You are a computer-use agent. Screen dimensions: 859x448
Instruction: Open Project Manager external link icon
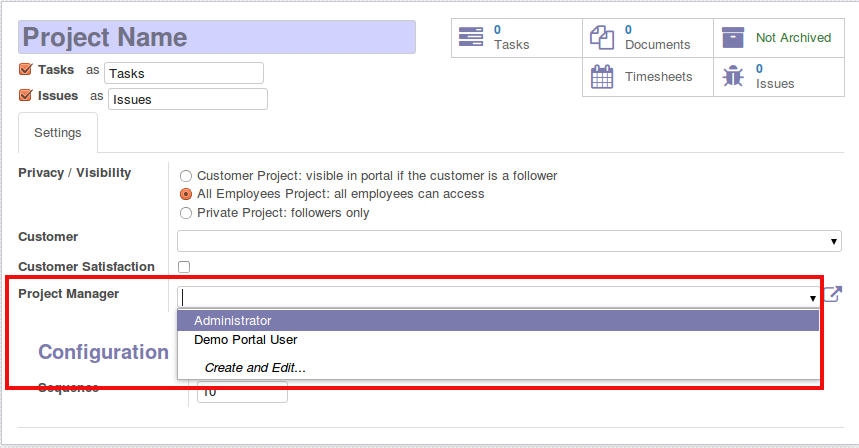(832, 295)
